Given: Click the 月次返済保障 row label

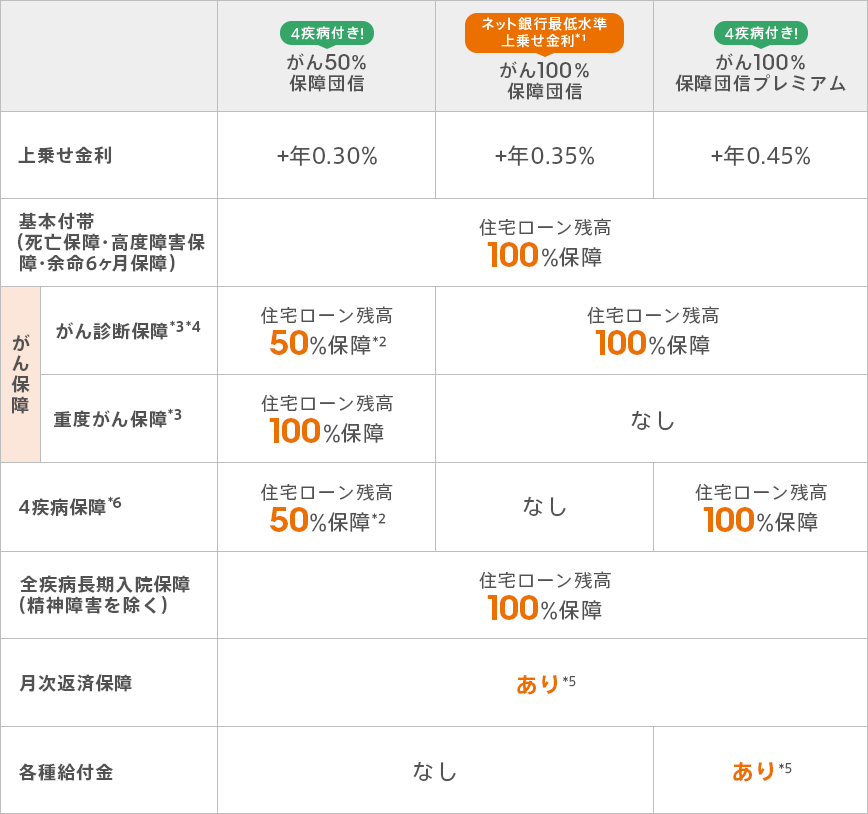Looking at the screenshot, I should pyautogui.click(x=75, y=683).
